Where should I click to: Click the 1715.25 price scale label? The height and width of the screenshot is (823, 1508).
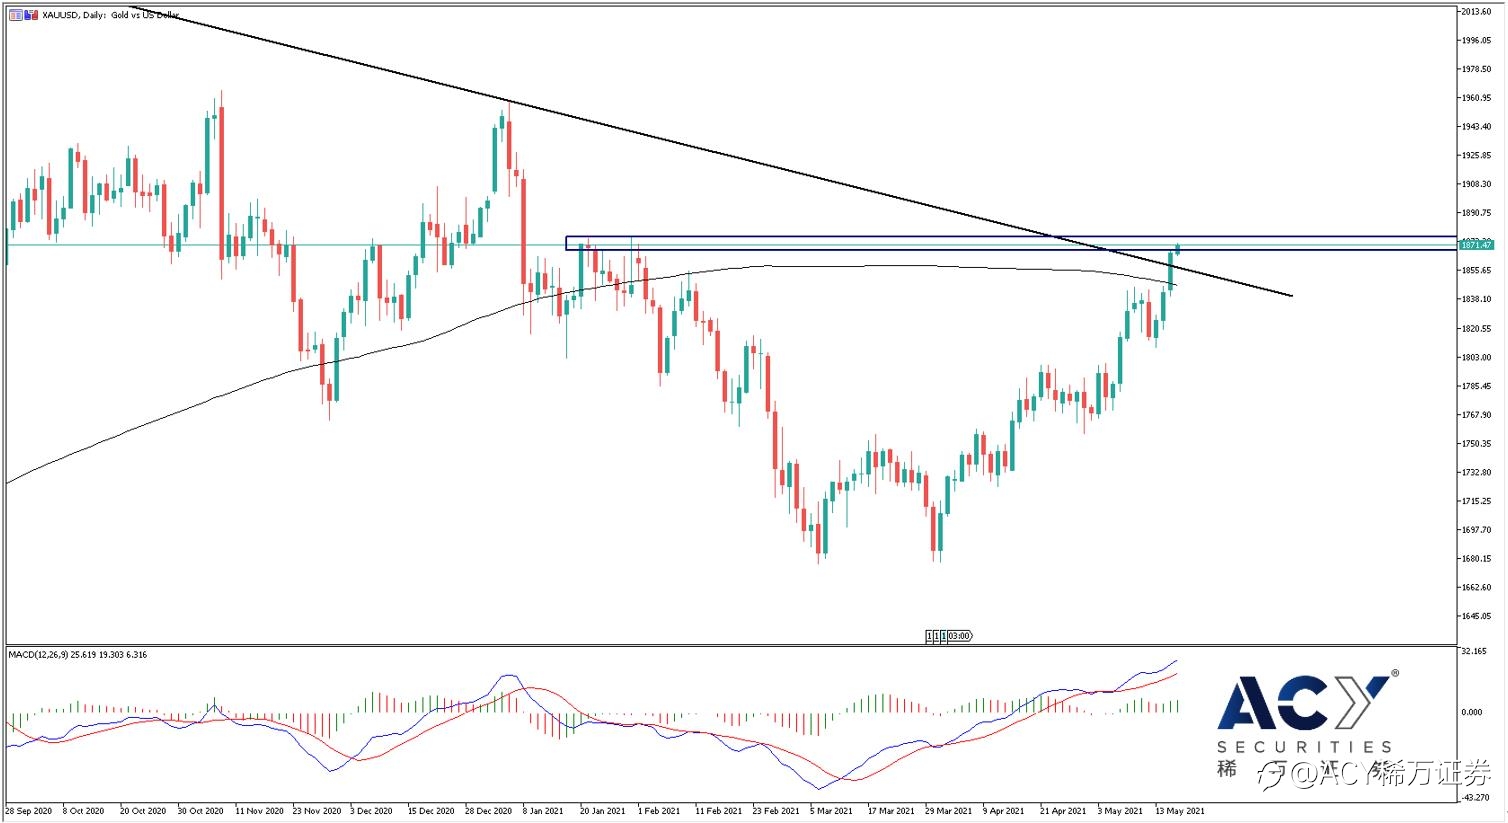point(1476,501)
